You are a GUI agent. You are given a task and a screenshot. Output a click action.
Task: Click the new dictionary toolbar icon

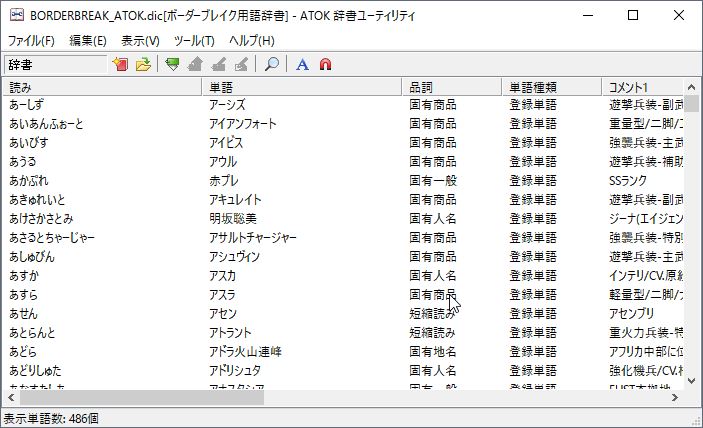(x=120, y=64)
